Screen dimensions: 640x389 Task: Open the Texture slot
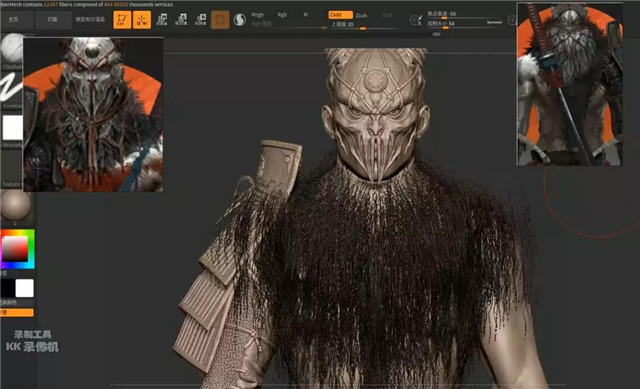pyautogui.click(x=11, y=169)
